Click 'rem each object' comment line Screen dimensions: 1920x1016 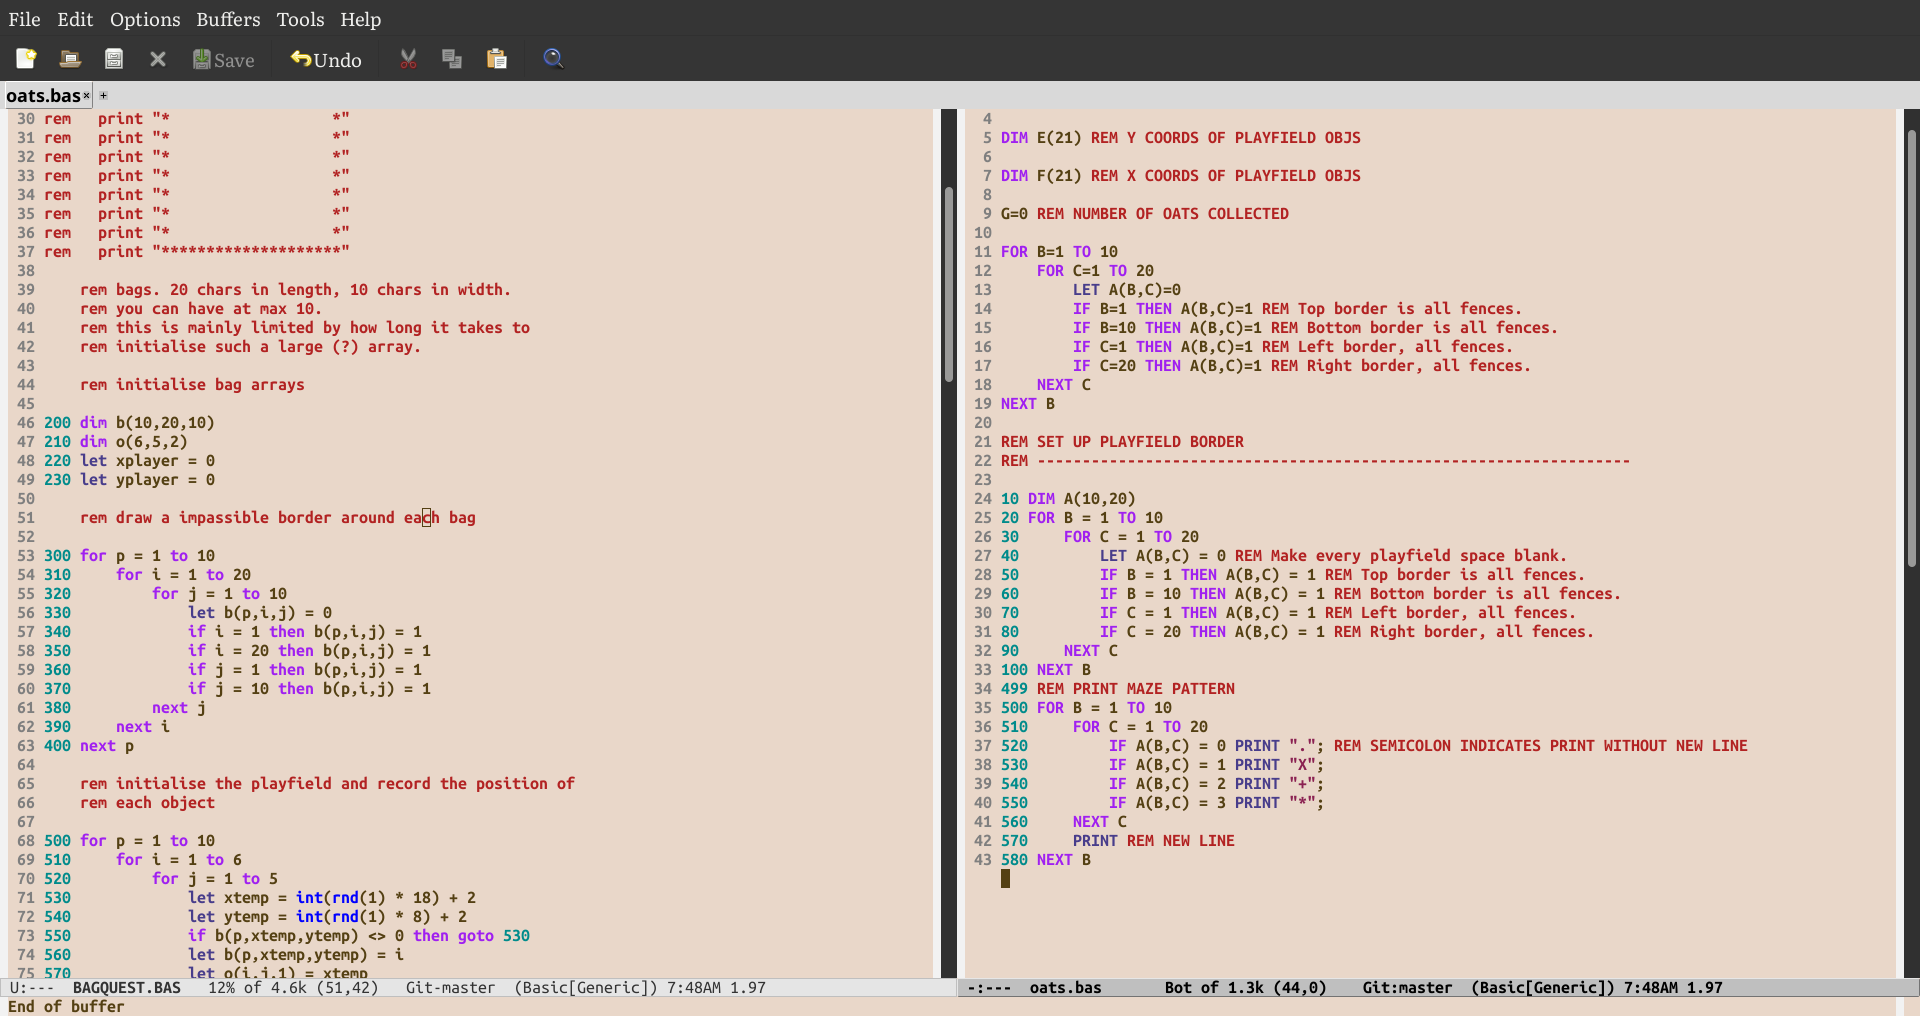point(147,803)
